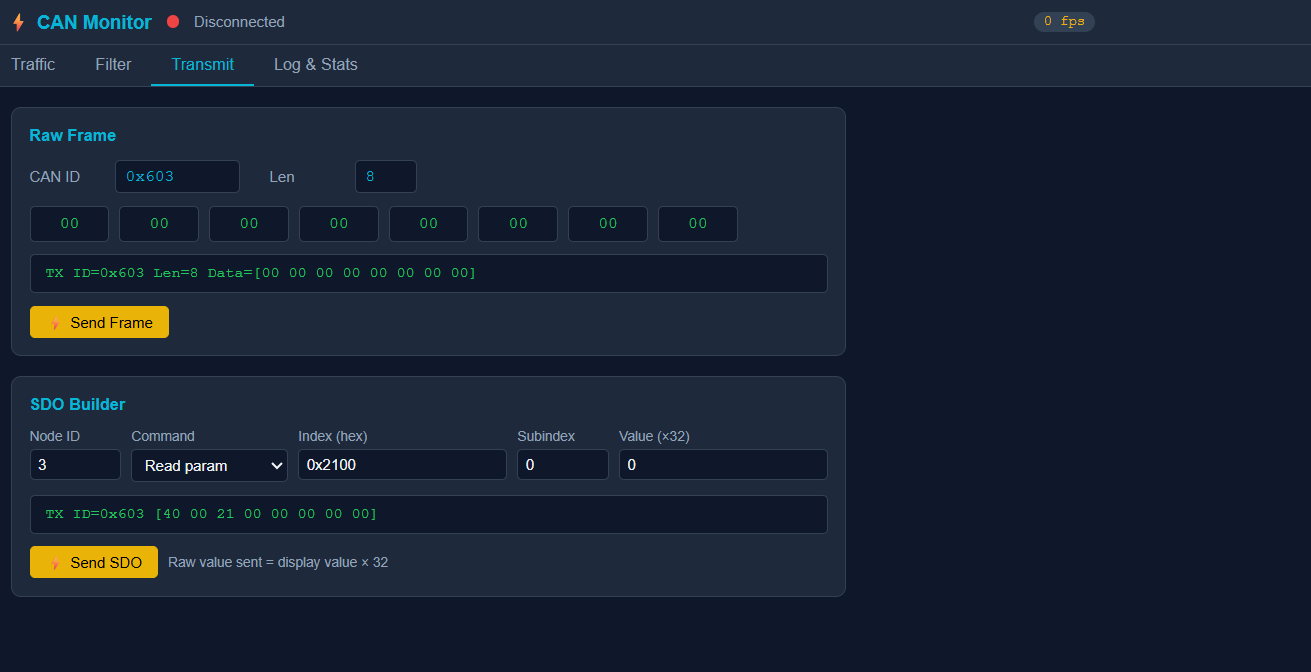The height and width of the screenshot is (672, 1311).
Task: Edit the Index (hex) field
Action: click(402, 465)
